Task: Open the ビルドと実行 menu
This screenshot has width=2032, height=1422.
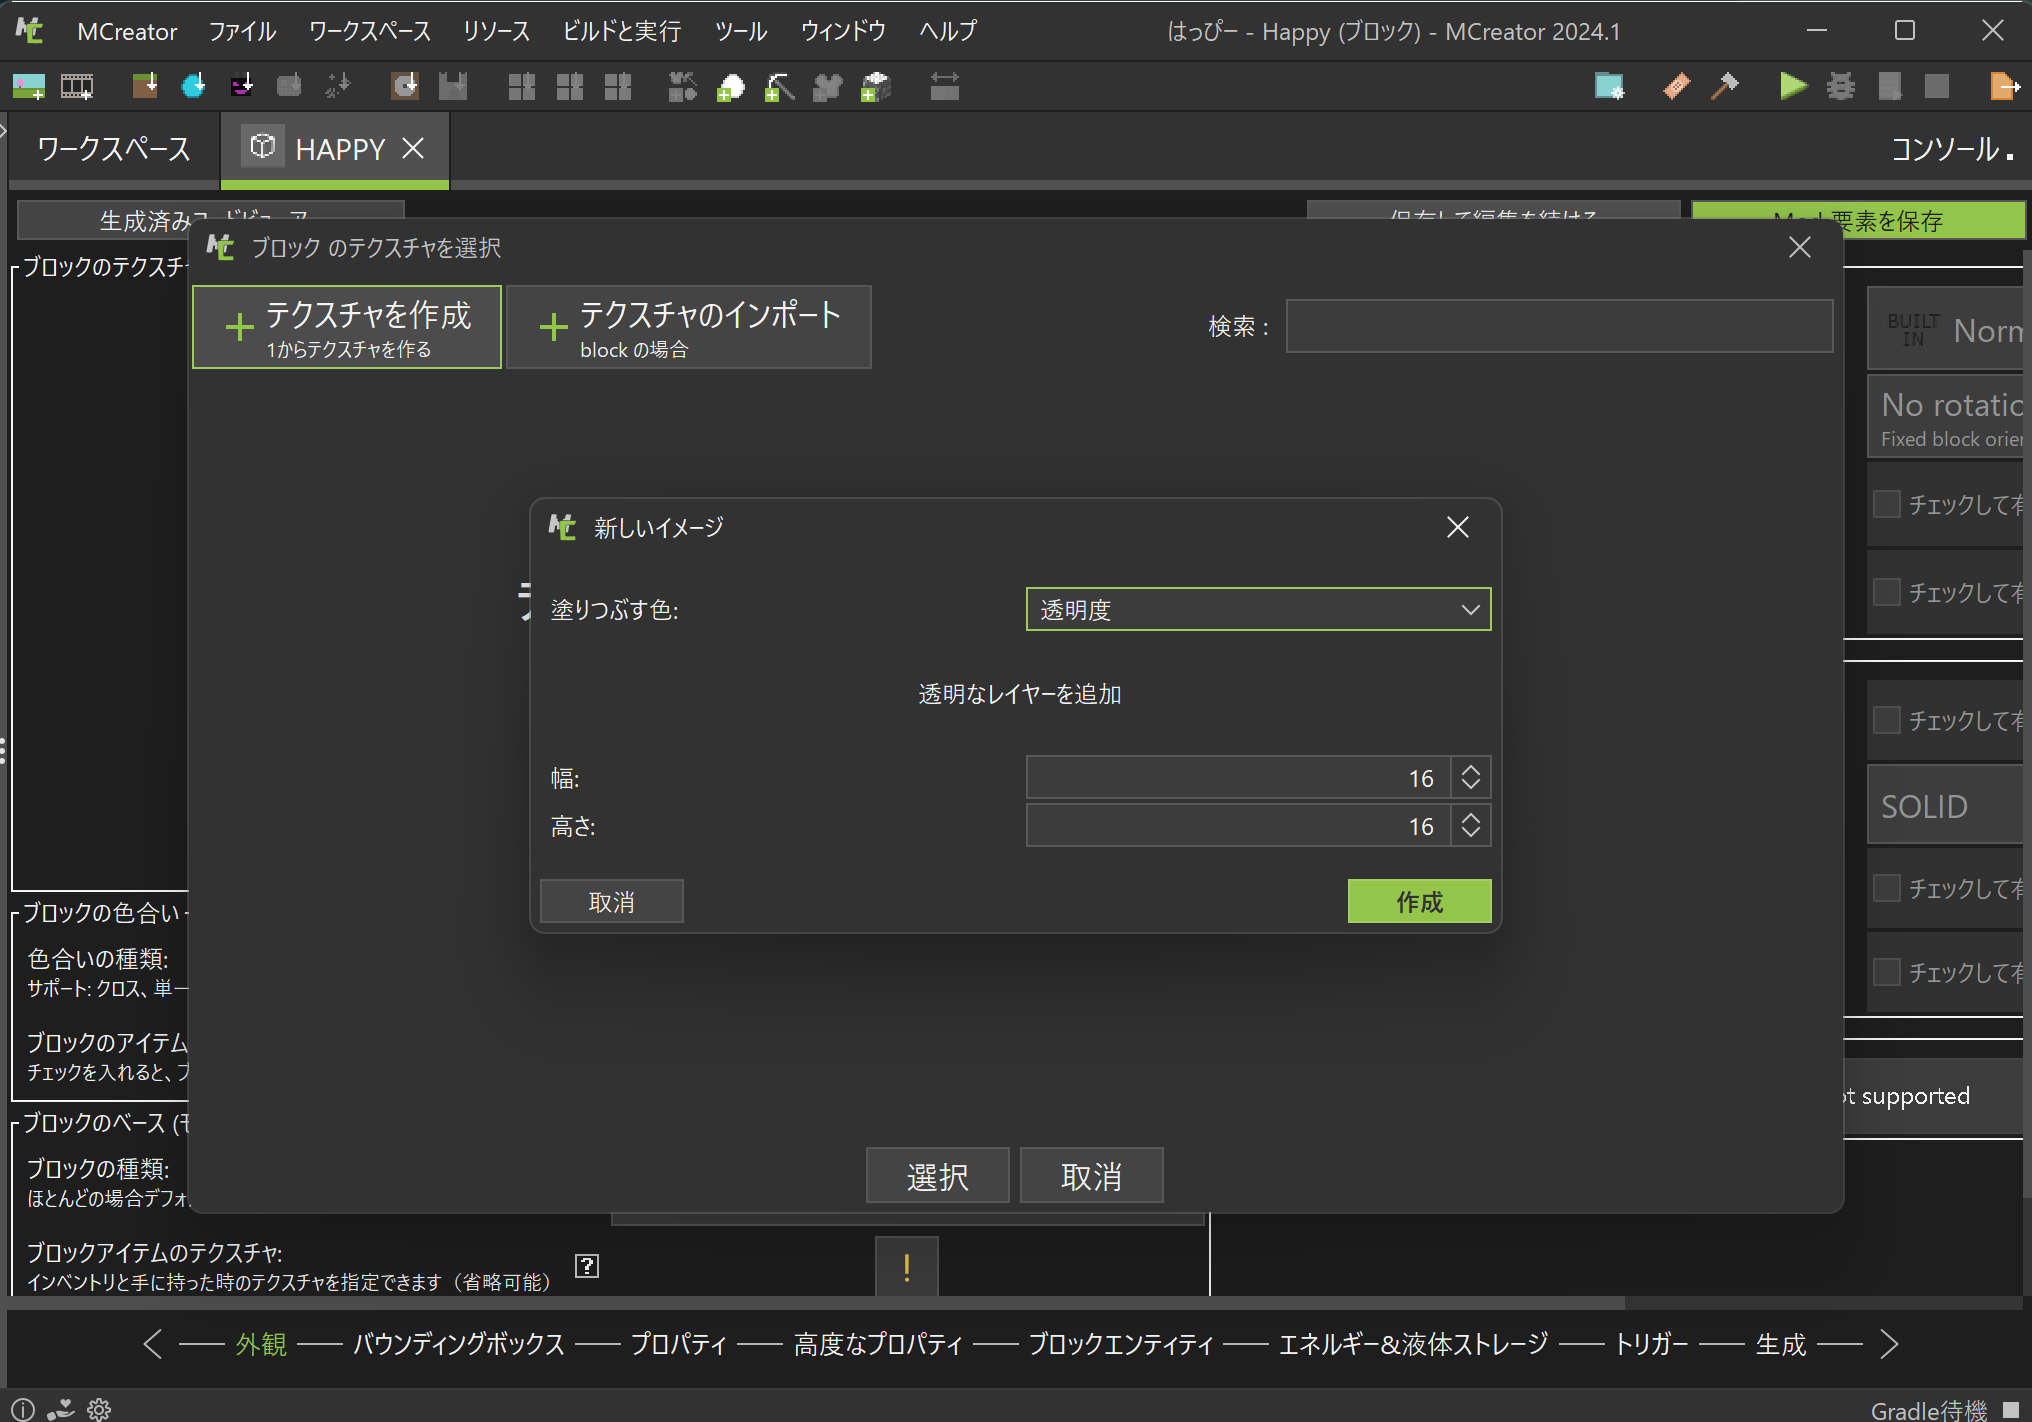Action: (x=621, y=31)
